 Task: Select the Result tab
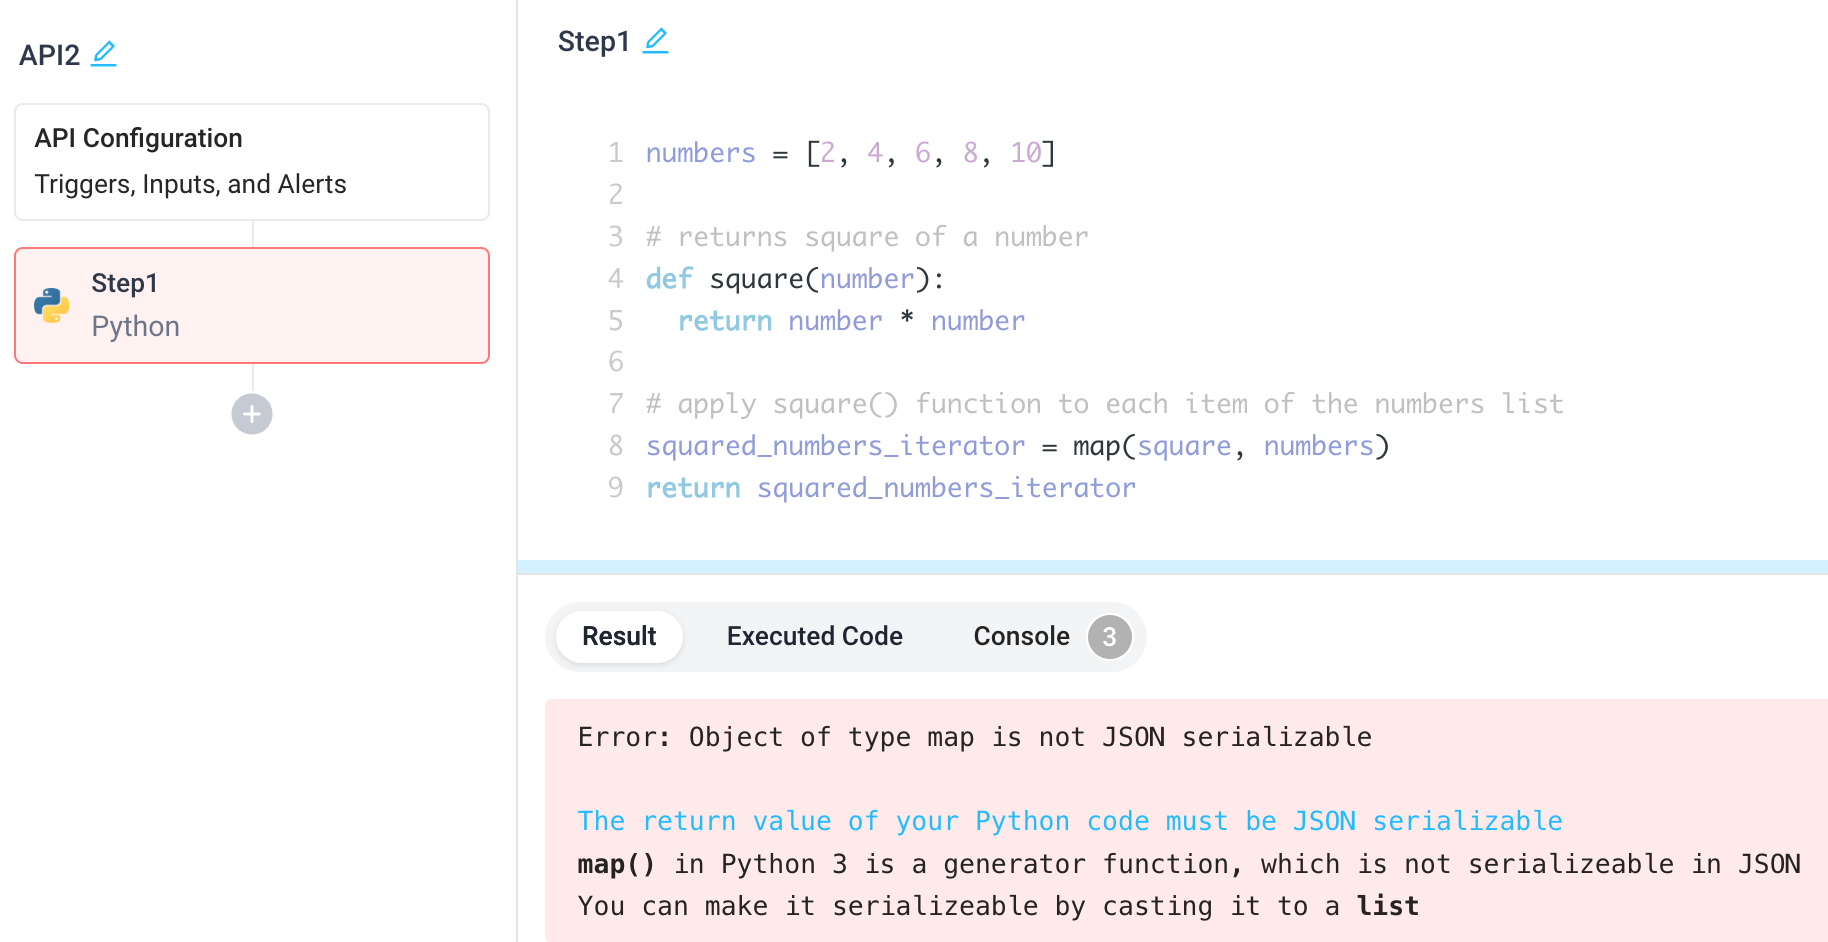click(618, 636)
